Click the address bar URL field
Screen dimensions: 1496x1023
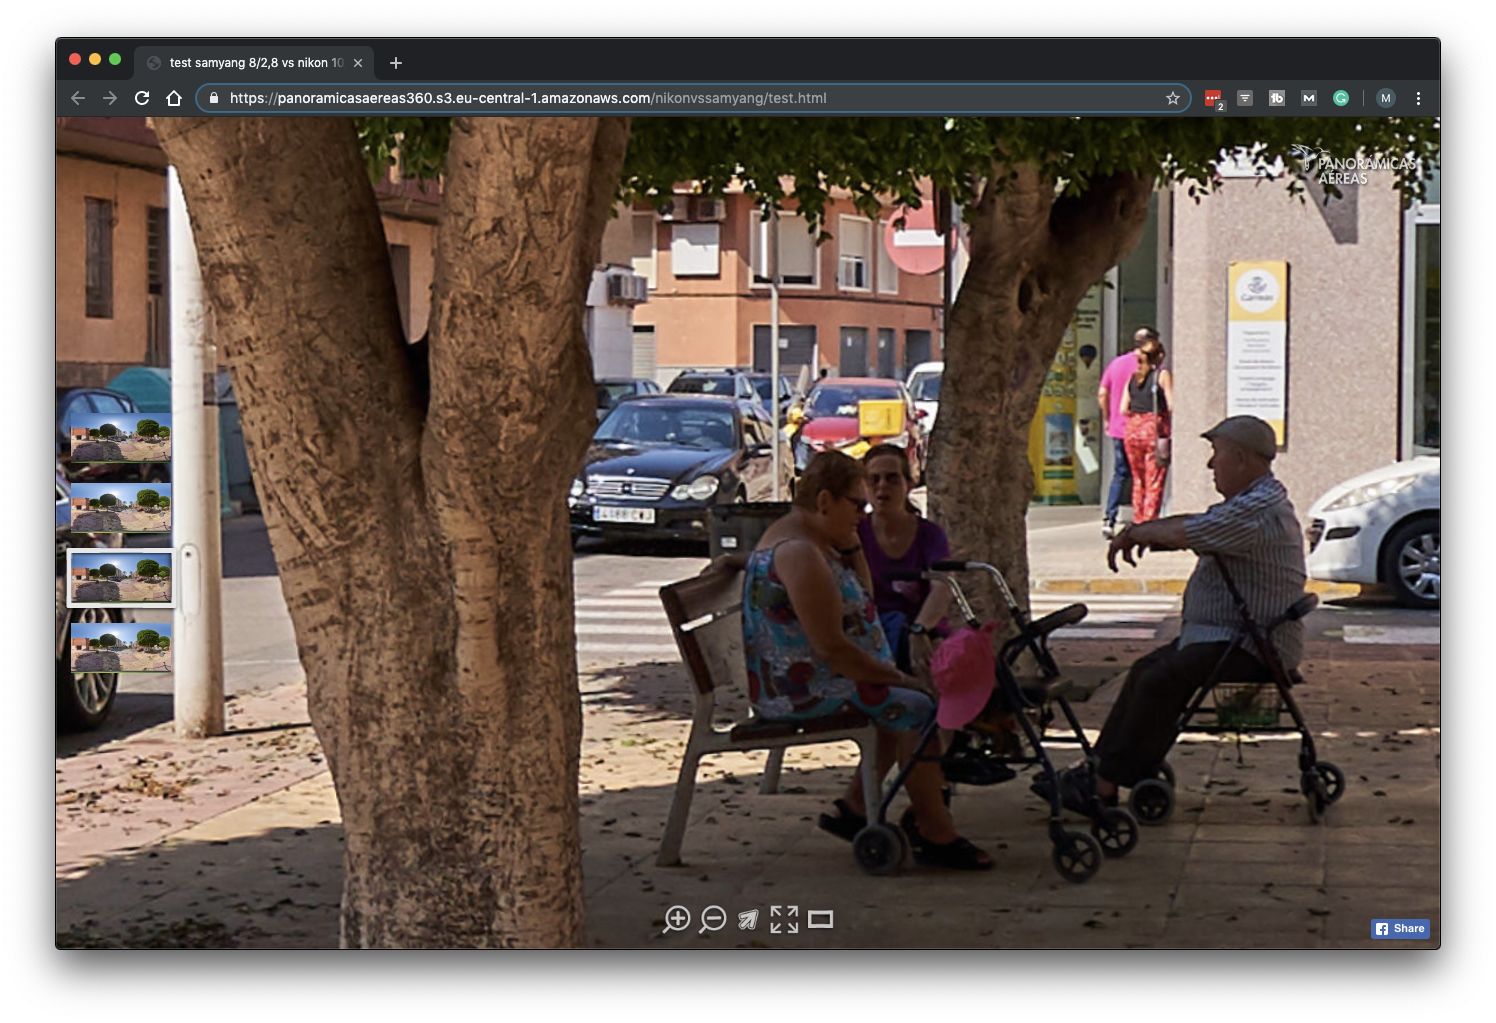(x=692, y=98)
